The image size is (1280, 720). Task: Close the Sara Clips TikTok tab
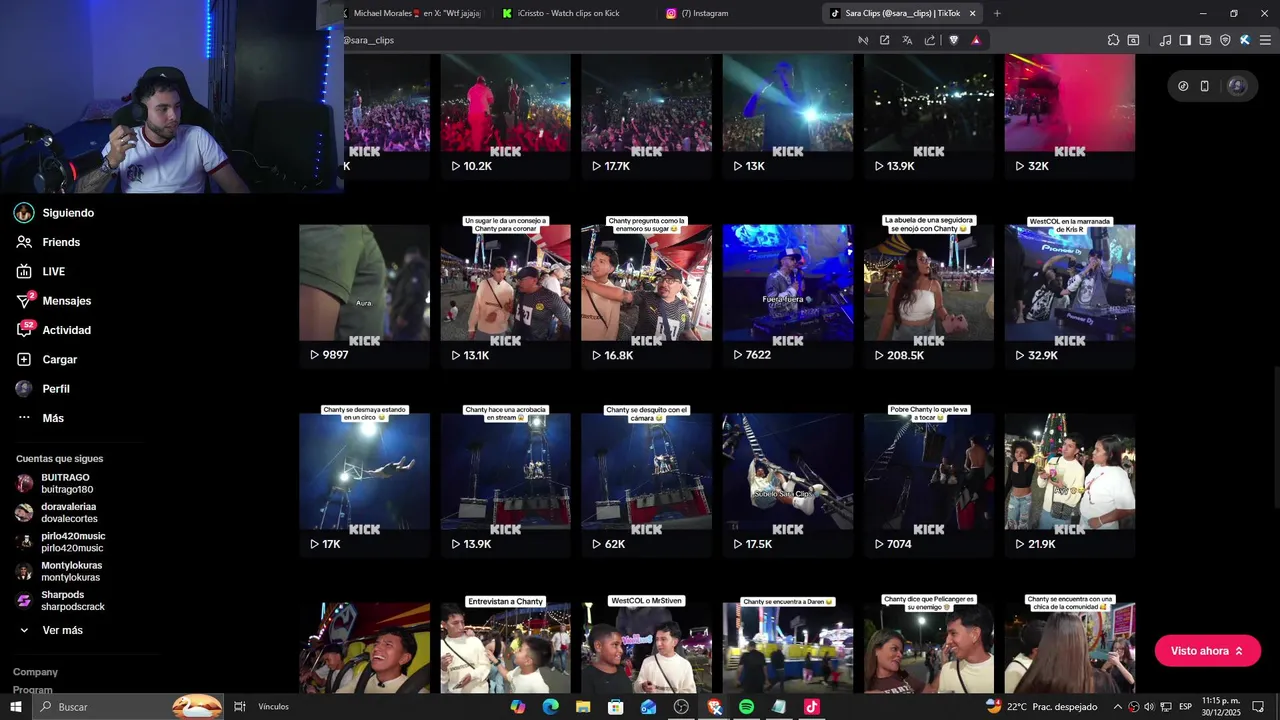[972, 13]
